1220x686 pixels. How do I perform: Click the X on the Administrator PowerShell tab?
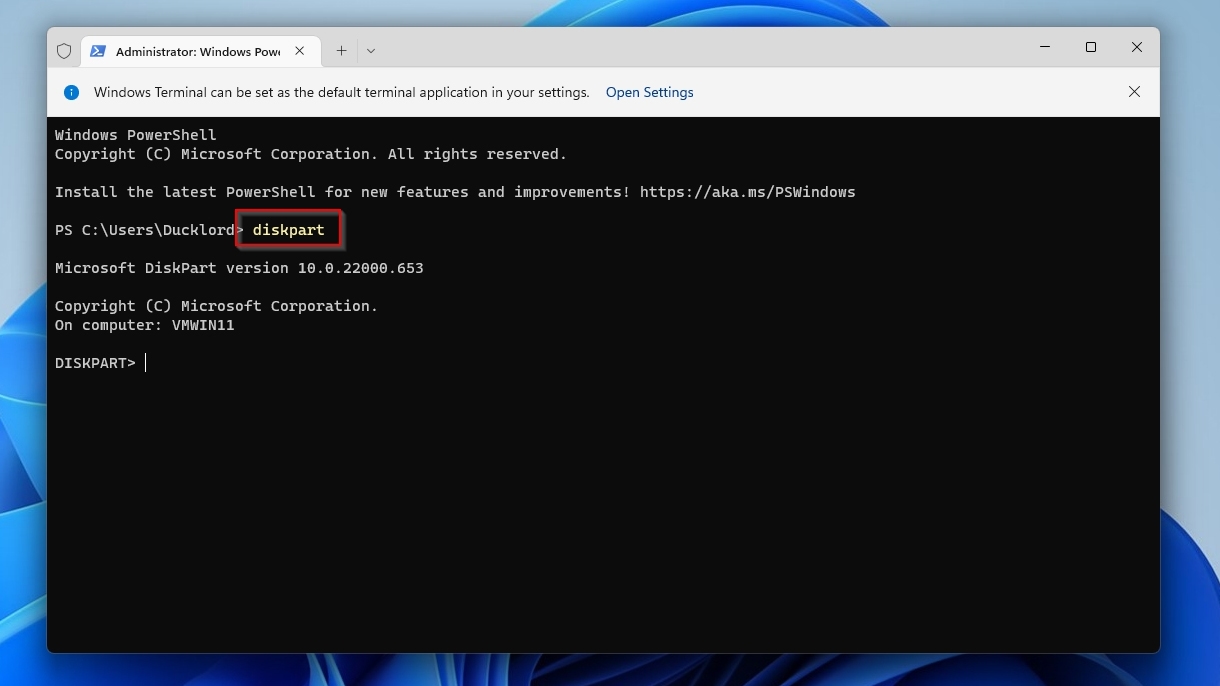click(299, 51)
